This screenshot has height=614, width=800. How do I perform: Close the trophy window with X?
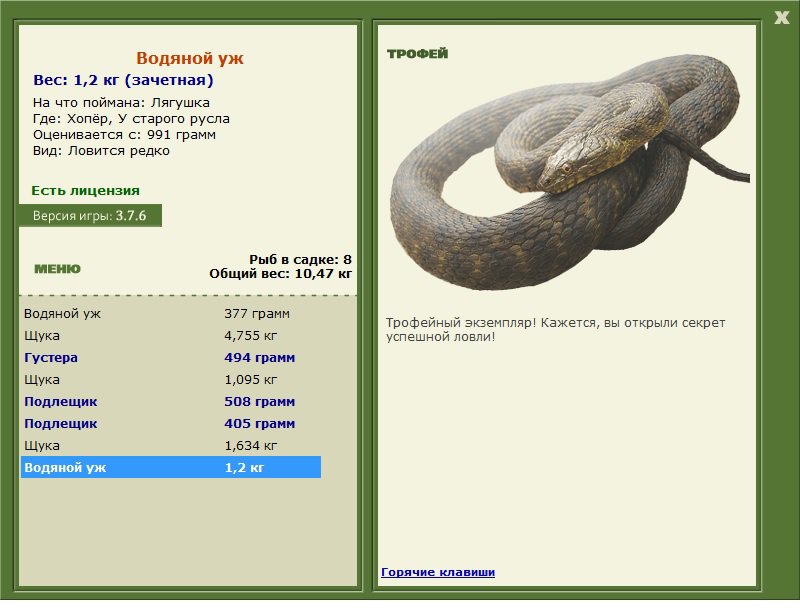coord(781,18)
